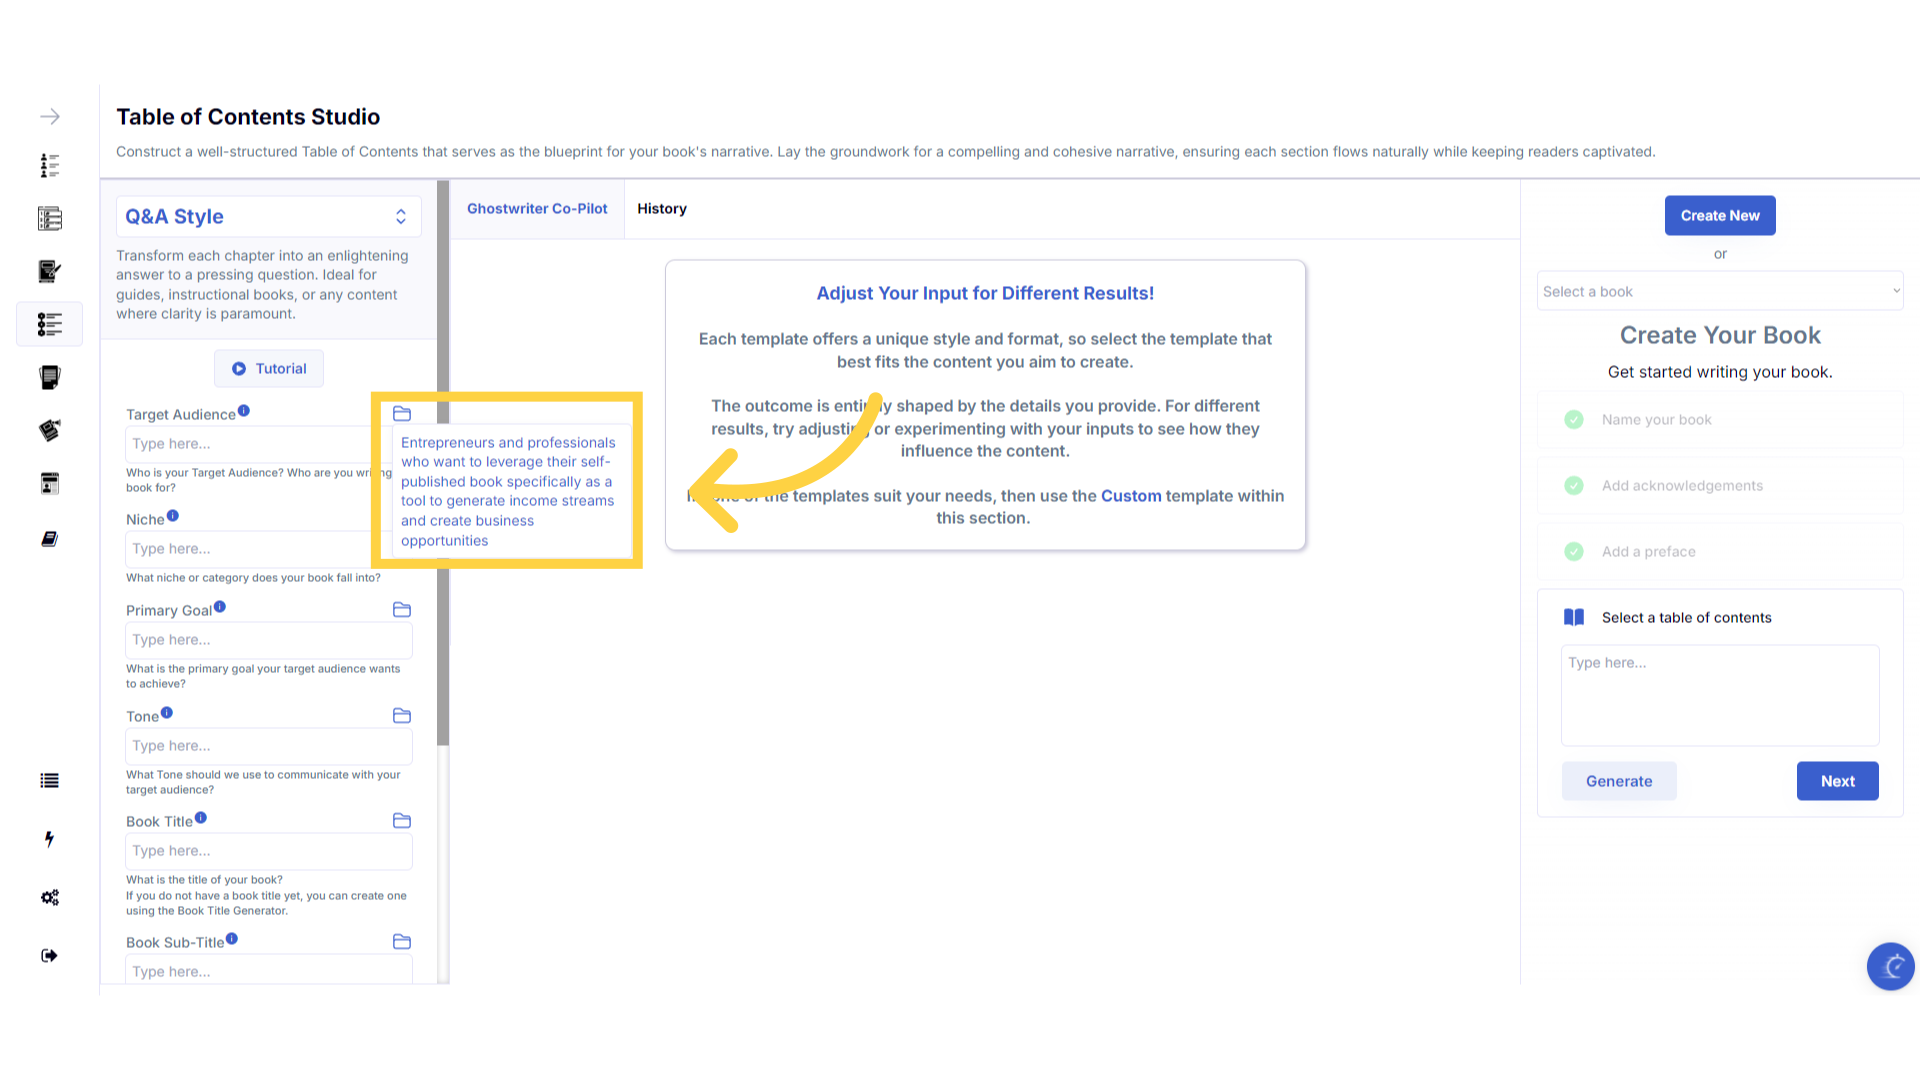The image size is (1920, 1080).
Task: Click the Create New button
Action: (1719, 216)
